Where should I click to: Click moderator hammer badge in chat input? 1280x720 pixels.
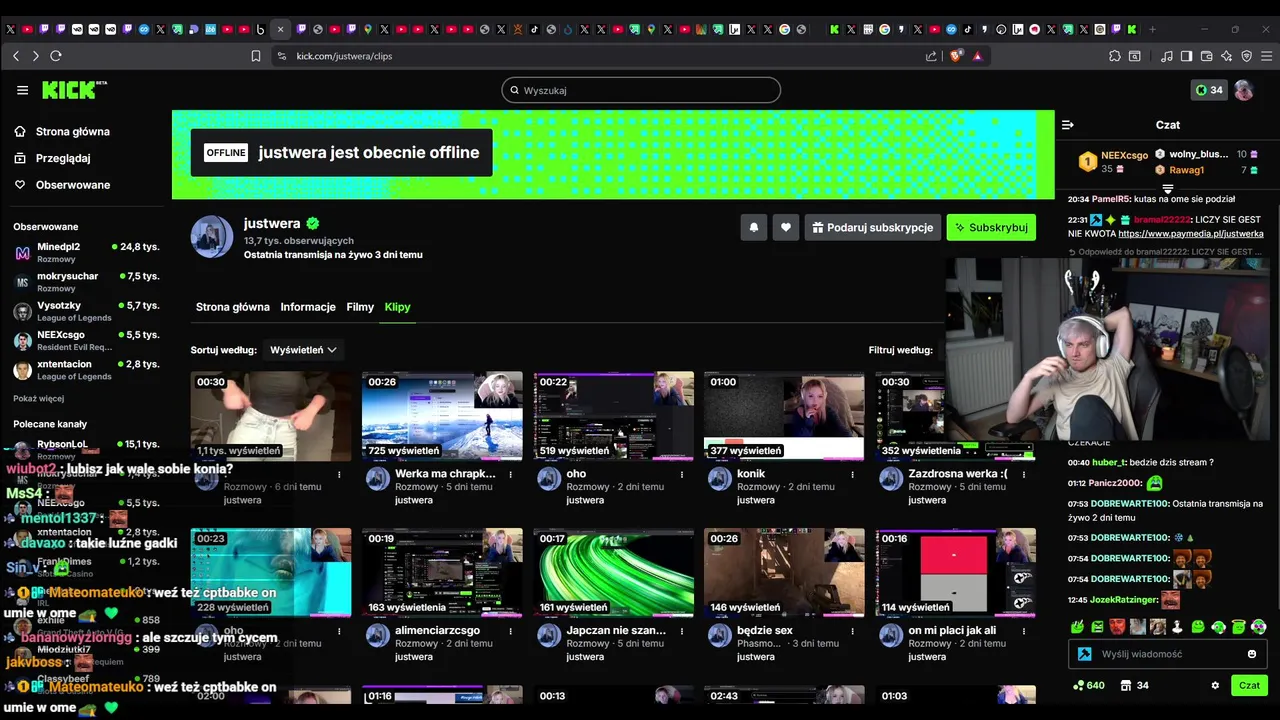[1085, 654]
